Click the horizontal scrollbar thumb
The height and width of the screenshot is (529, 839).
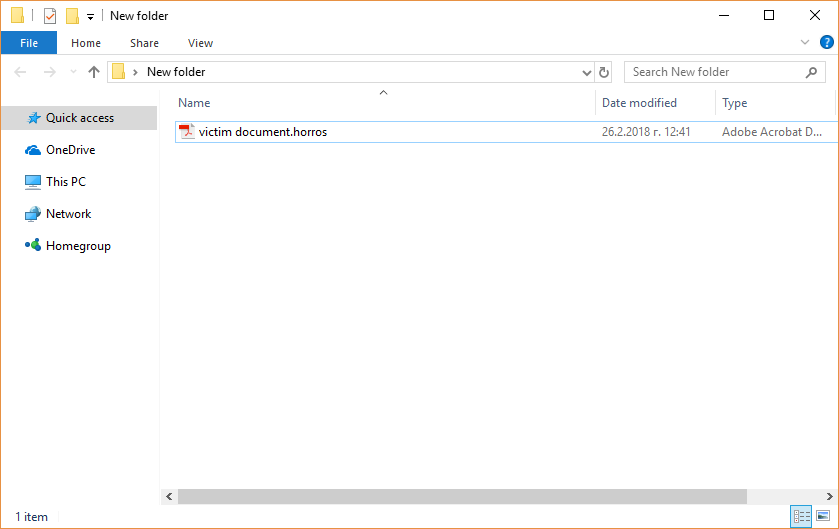click(x=462, y=496)
